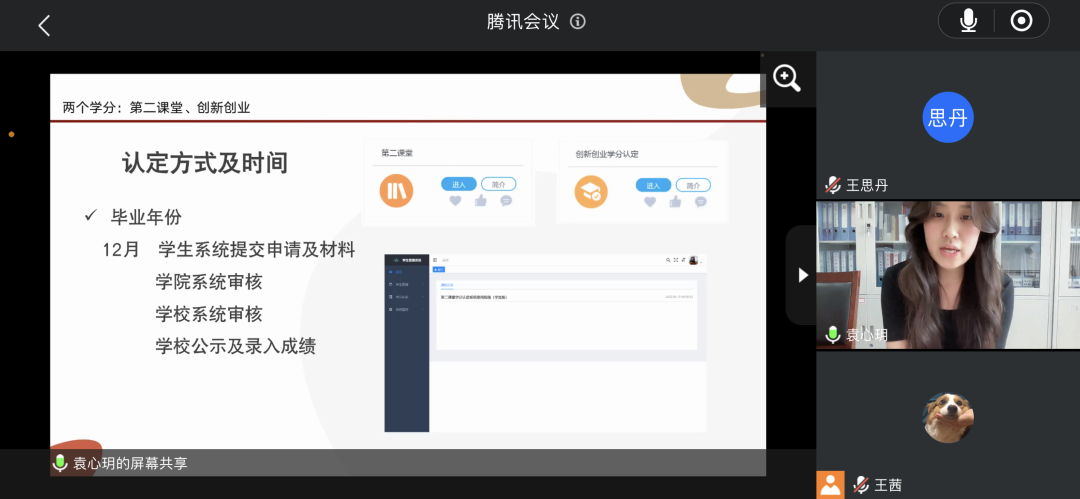Screen dimensions: 1080x499
Task: Tap comment bubble icon on 第二课堂 card
Action: coord(506,201)
